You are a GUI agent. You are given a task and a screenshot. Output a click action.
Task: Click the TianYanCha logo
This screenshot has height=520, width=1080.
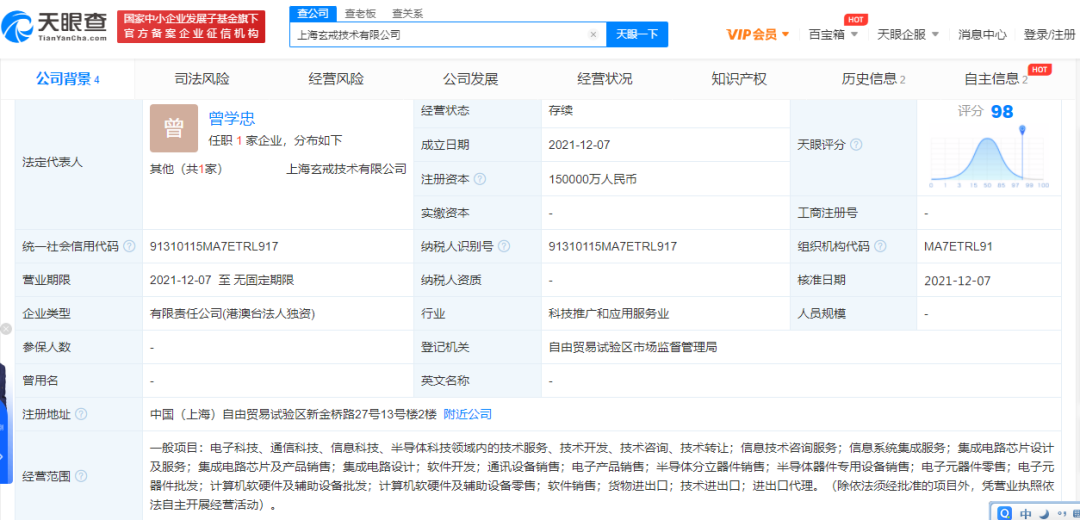point(59,26)
